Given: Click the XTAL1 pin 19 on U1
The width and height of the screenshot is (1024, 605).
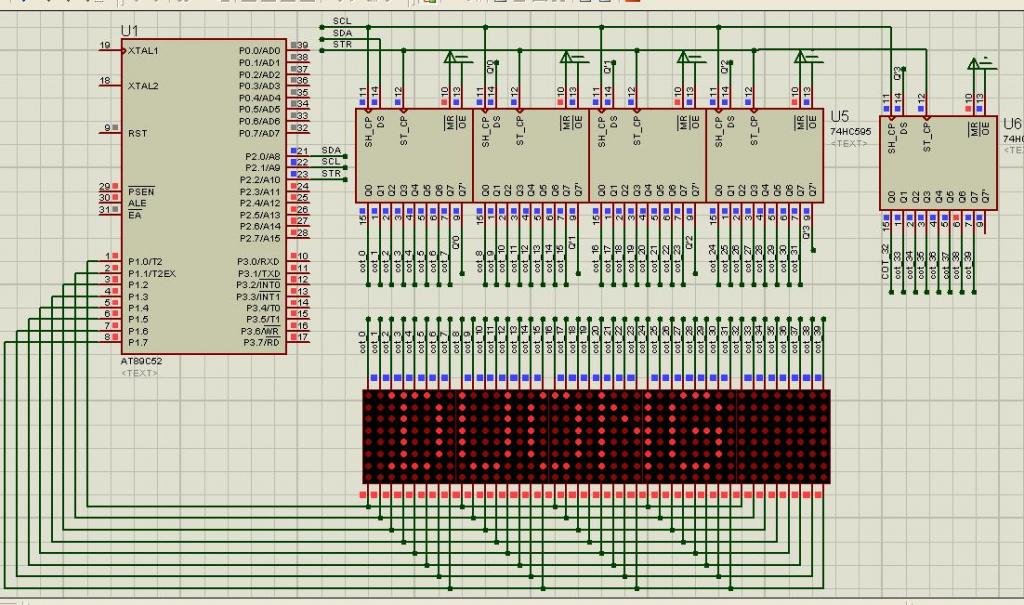Looking at the screenshot, I should (110, 49).
